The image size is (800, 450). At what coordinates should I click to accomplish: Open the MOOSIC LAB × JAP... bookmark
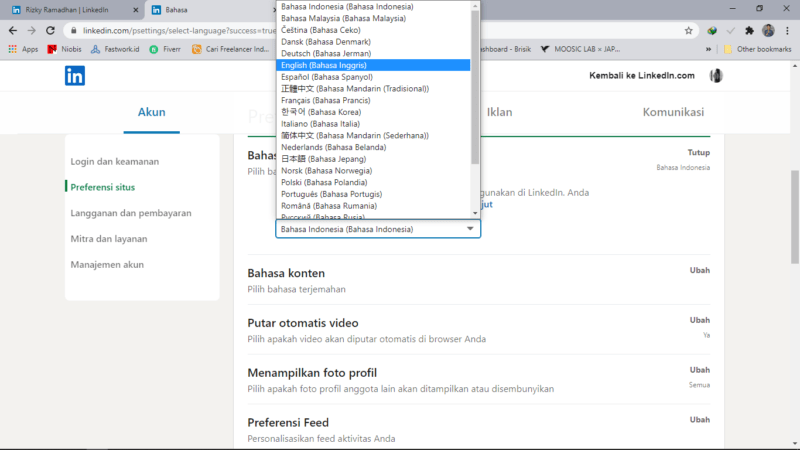(580, 49)
